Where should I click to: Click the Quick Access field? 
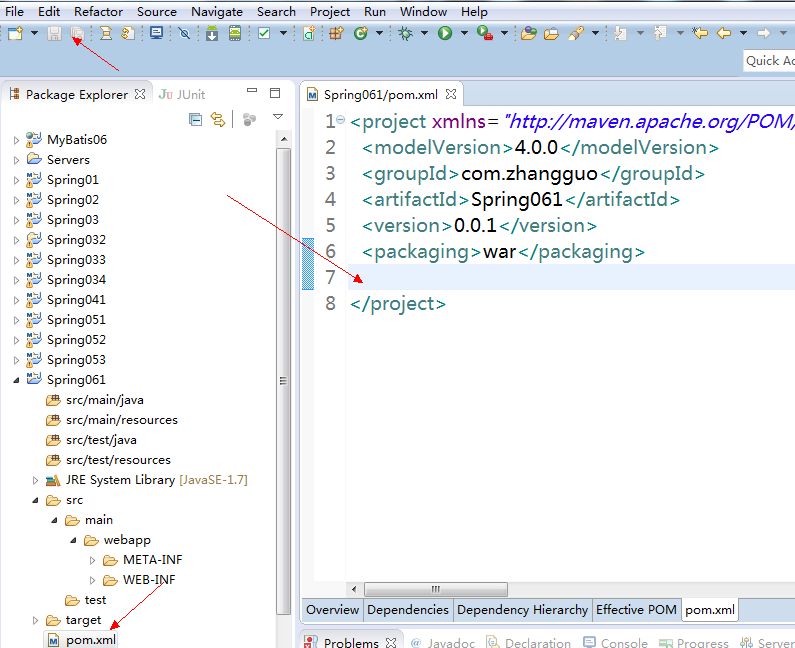point(769,61)
